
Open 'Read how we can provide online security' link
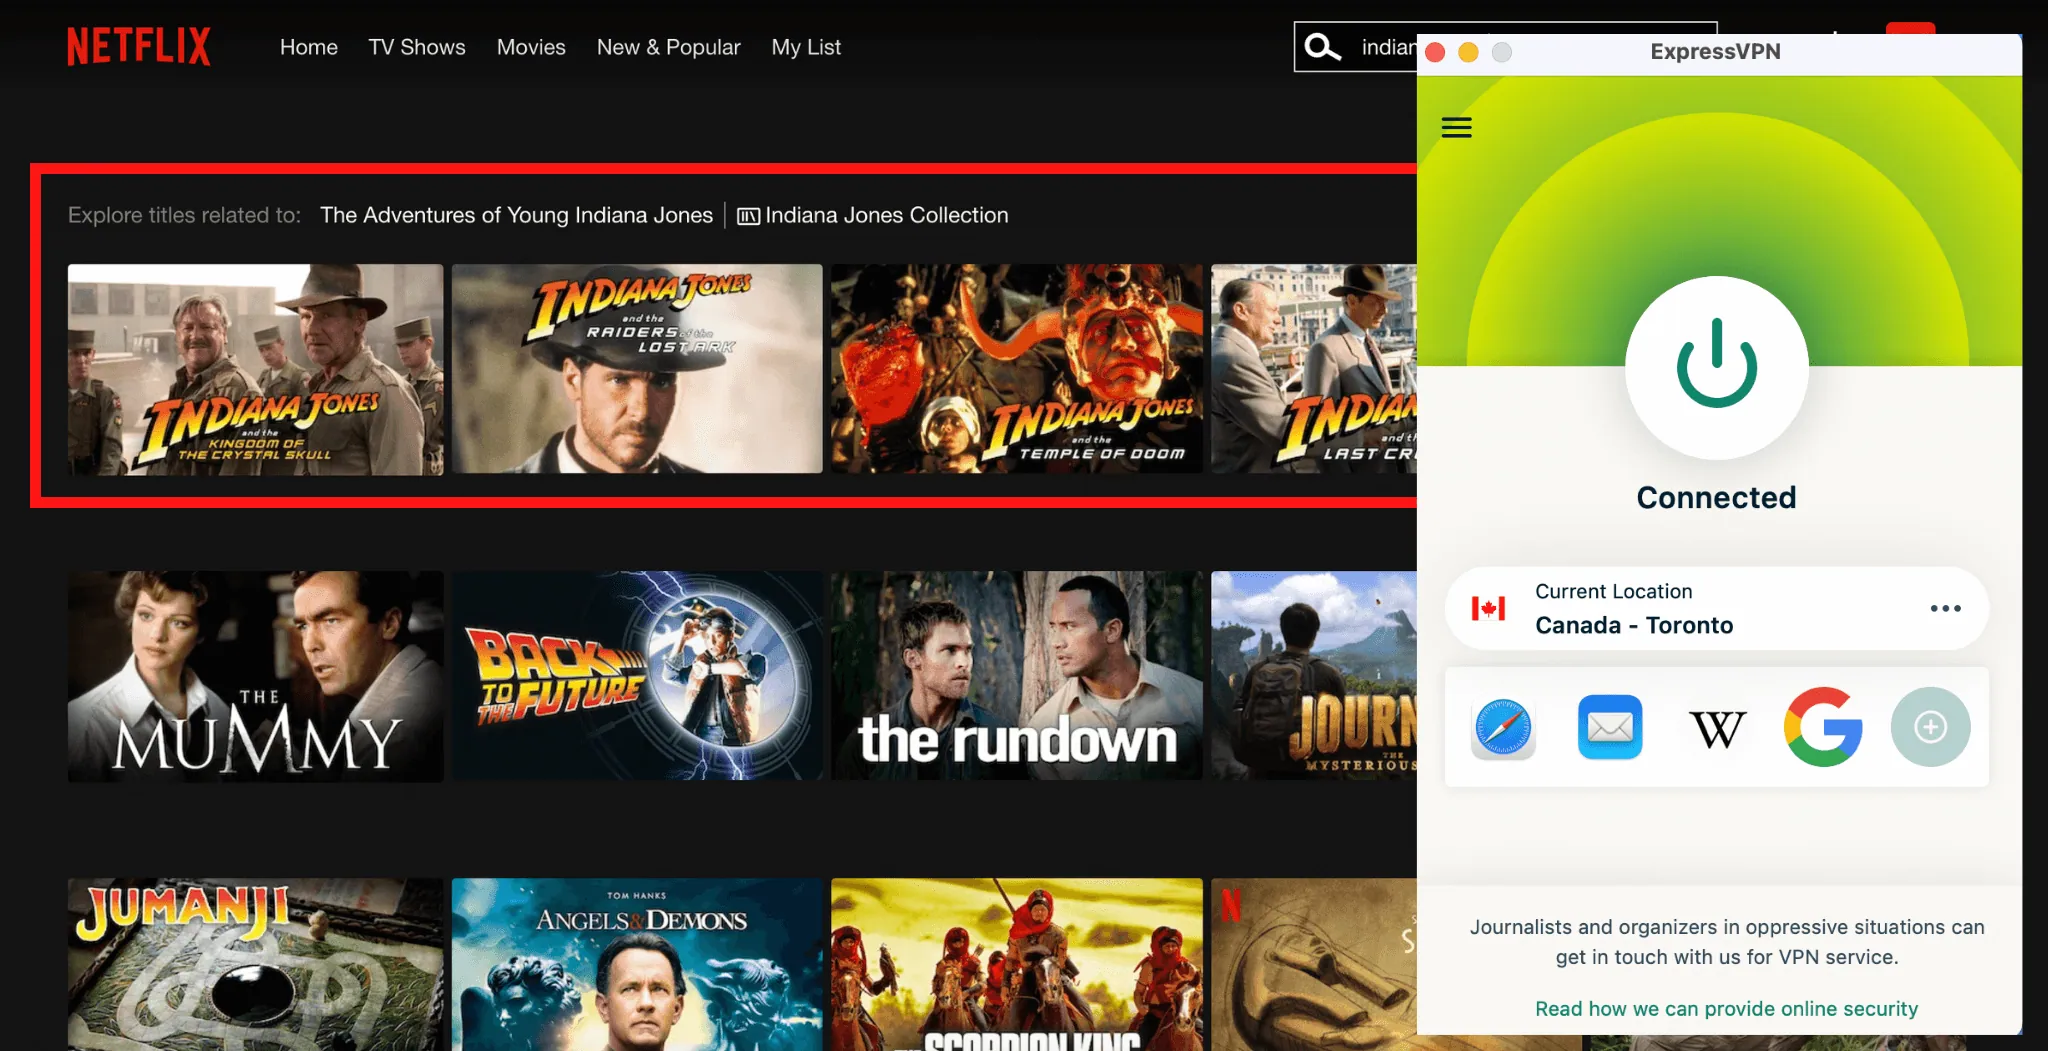tap(1726, 1009)
